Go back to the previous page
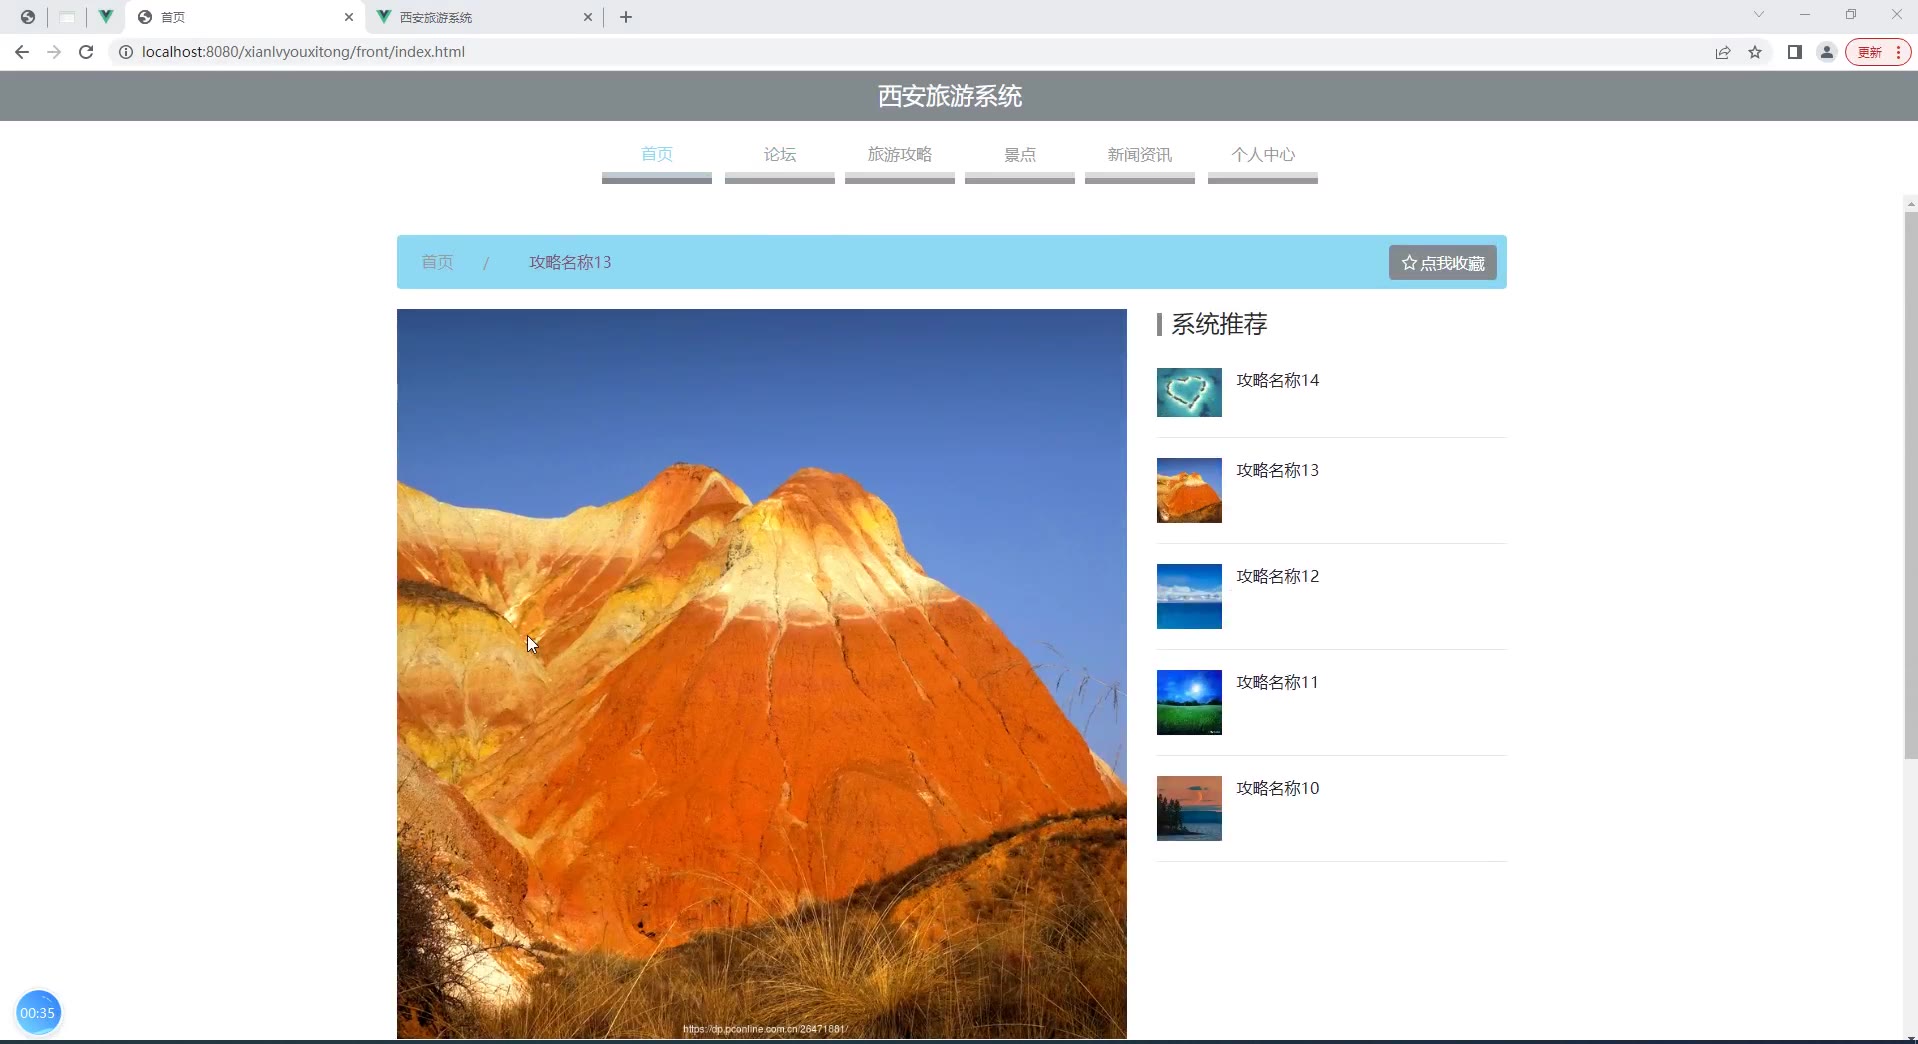Image resolution: width=1918 pixels, height=1044 pixels. click(x=22, y=52)
